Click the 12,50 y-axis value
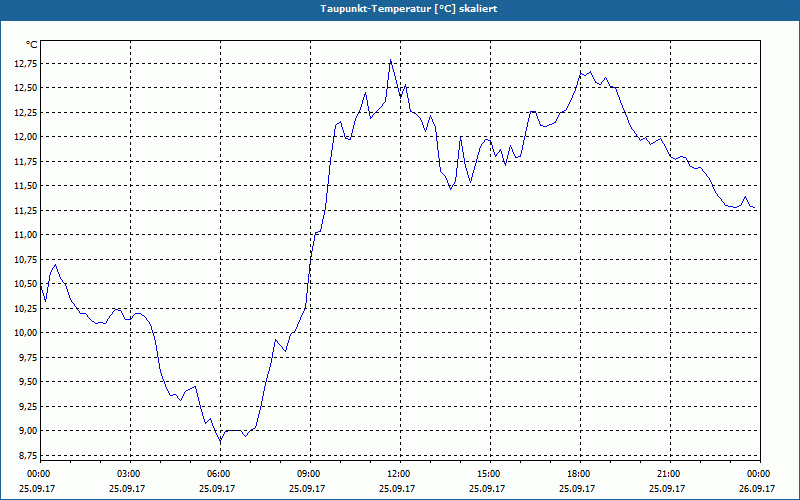The width and height of the screenshot is (800, 500). [x=28, y=88]
